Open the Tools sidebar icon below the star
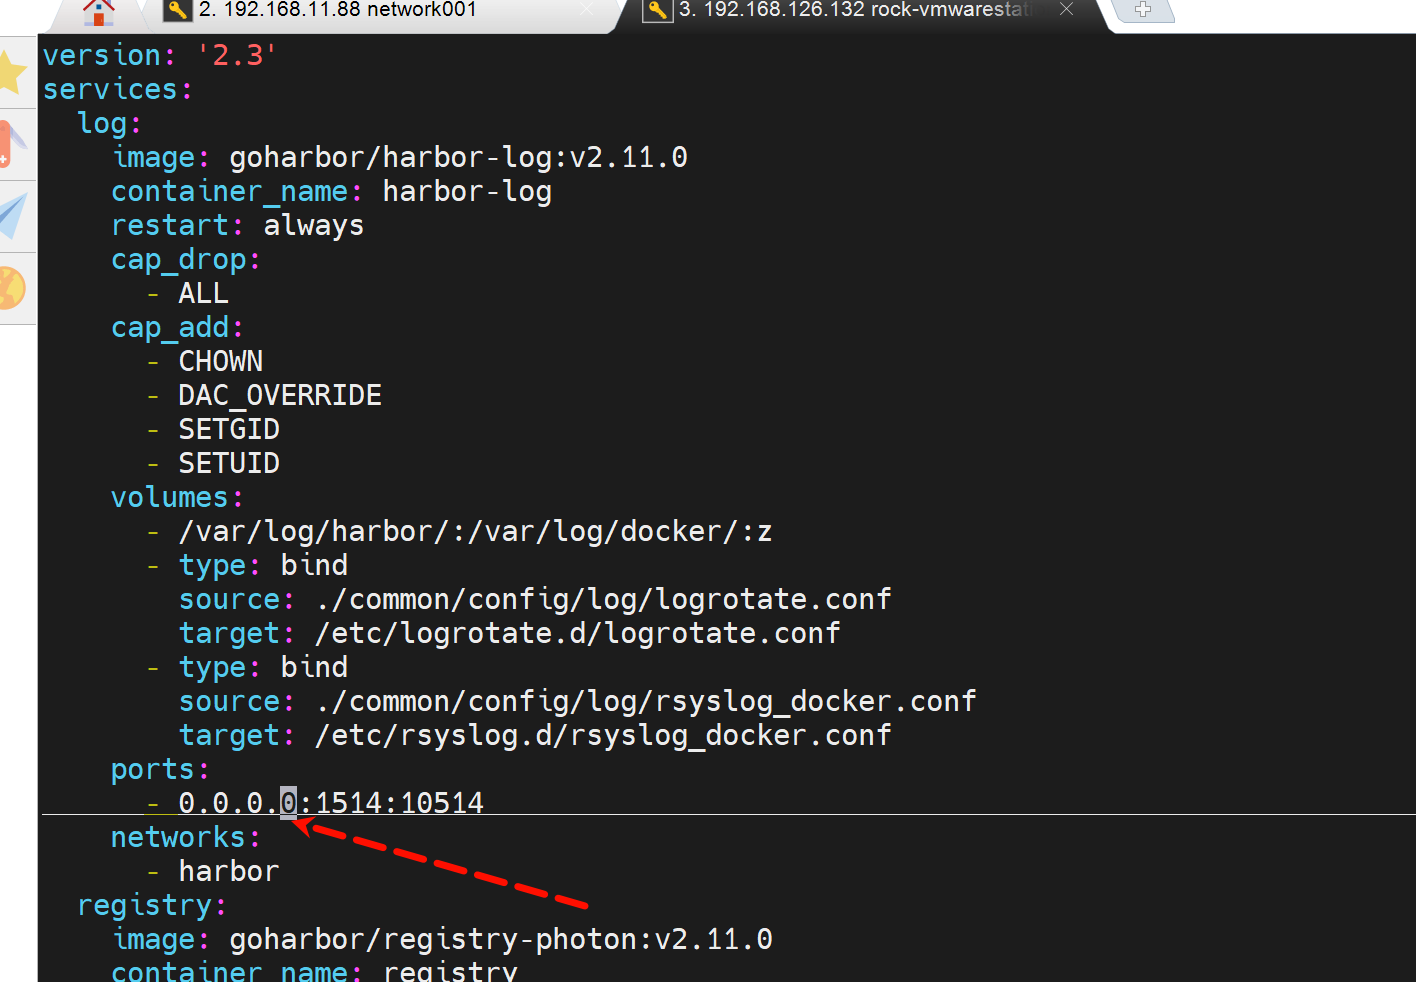This screenshot has height=982, width=1416. tap(10, 143)
